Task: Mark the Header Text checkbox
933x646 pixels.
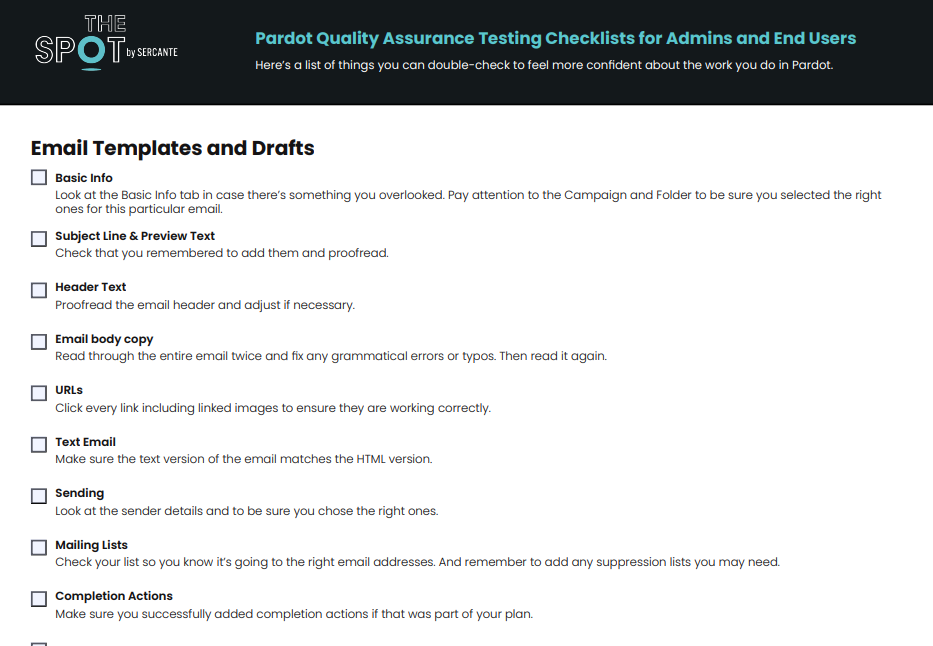Action: click(39, 290)
